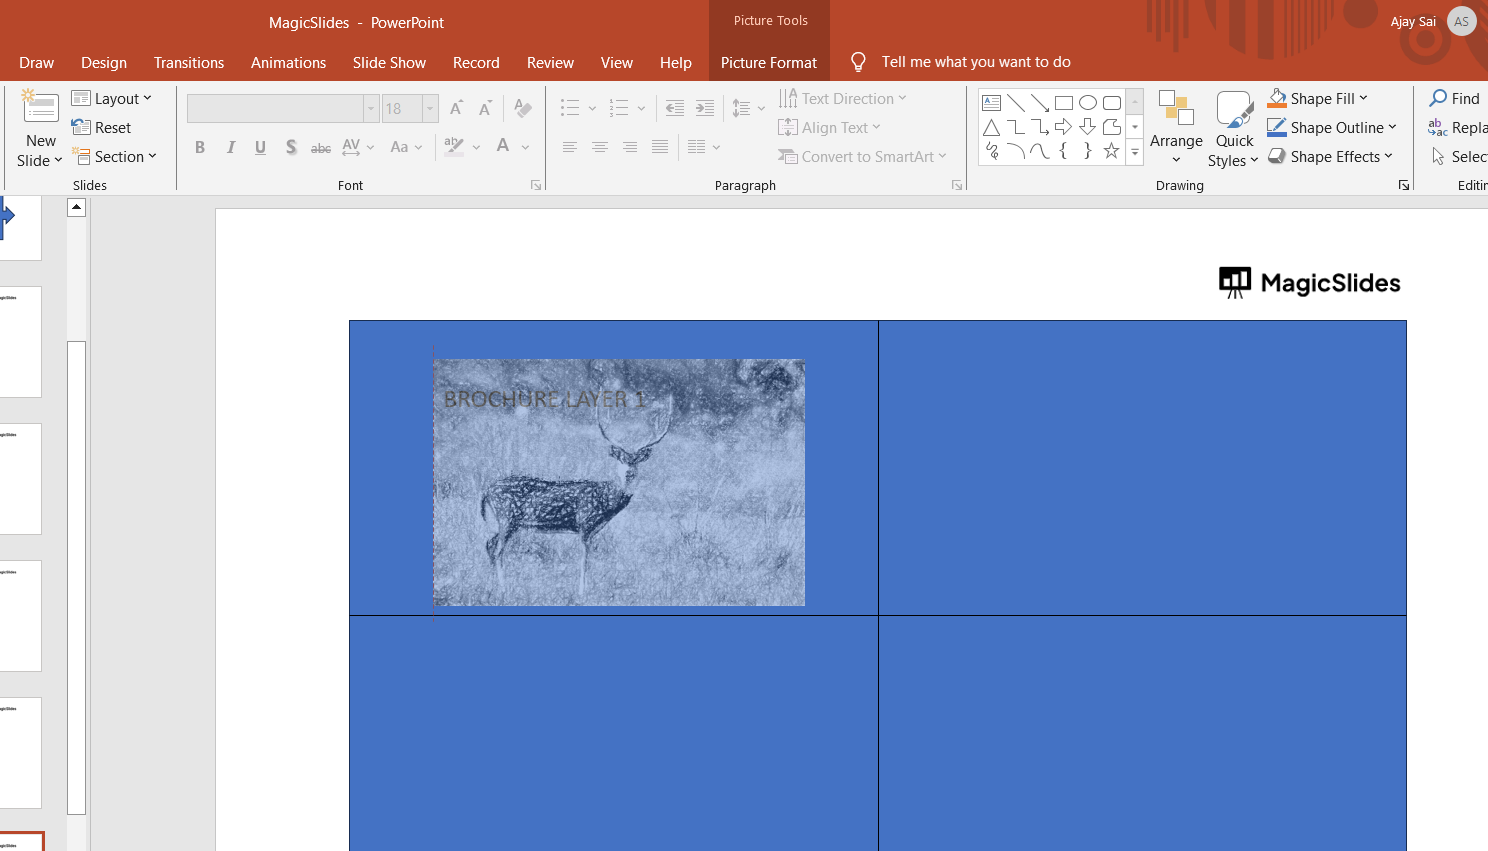Open Quick Styles gallery
This screenshot has width=1488, height=851.
[x=1233, y=128]
